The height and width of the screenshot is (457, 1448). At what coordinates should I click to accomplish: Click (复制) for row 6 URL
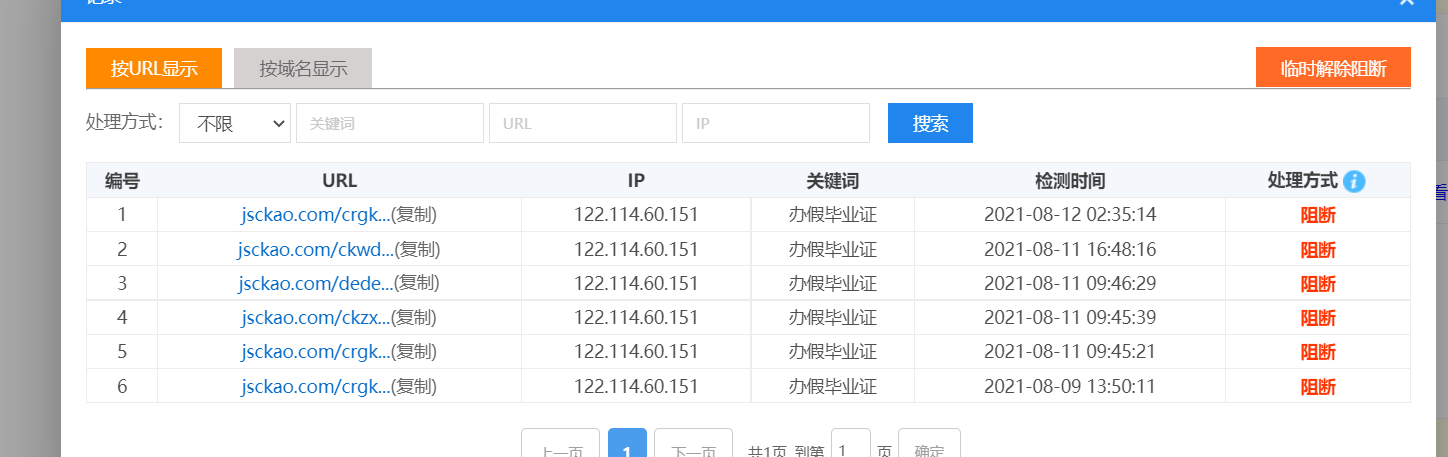tap(414, 386)
